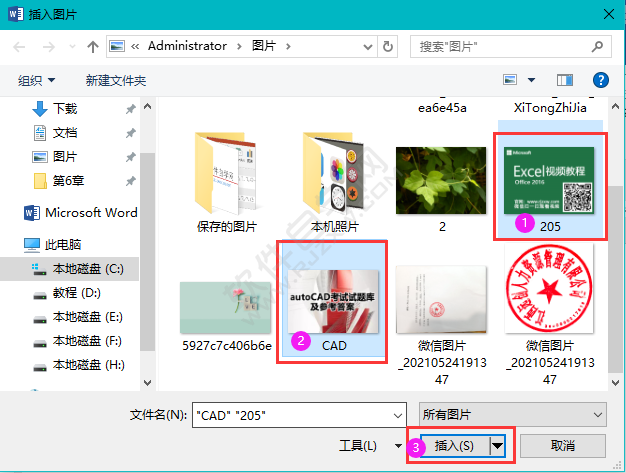Viewport: 626px width, 473px height.
Task: Click the ea6e45a file name
Action: tap(442, 108)
